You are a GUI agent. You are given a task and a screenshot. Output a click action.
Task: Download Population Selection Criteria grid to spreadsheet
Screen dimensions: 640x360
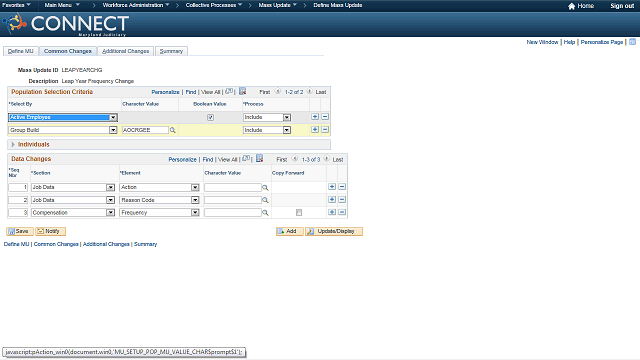tap(242, 91)
